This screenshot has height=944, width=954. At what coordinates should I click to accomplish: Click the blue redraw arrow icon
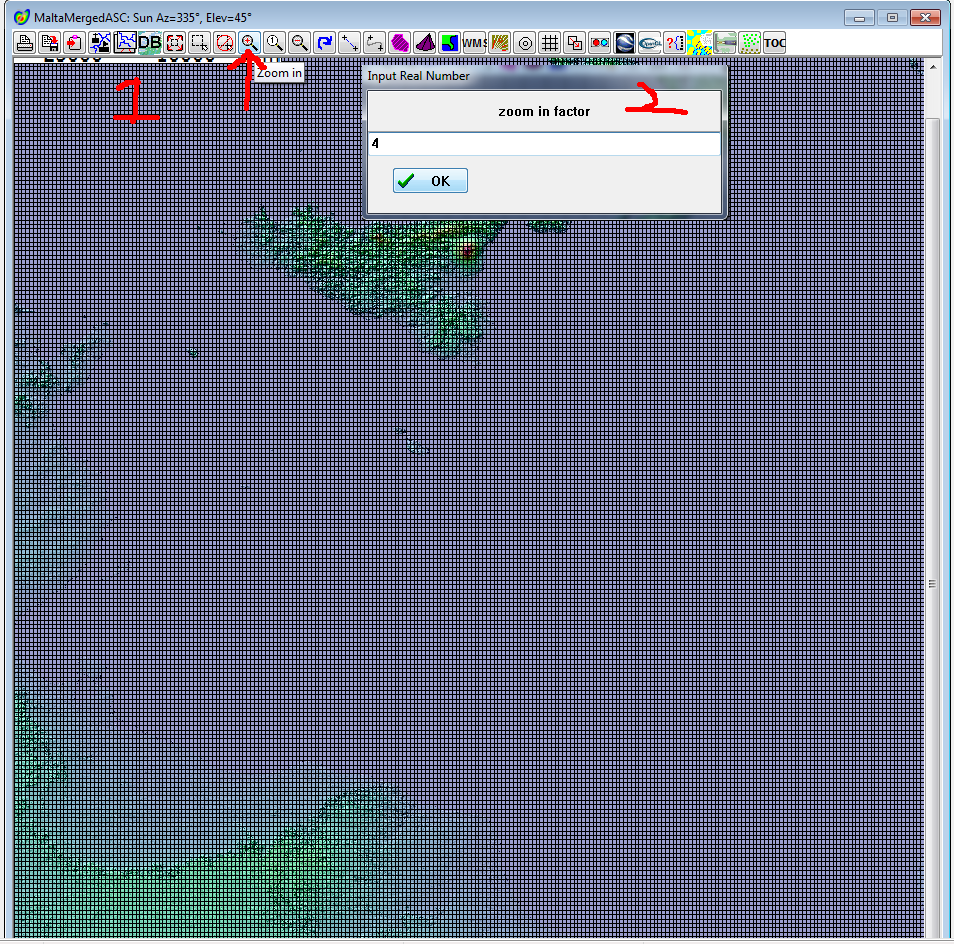[324, 43]
